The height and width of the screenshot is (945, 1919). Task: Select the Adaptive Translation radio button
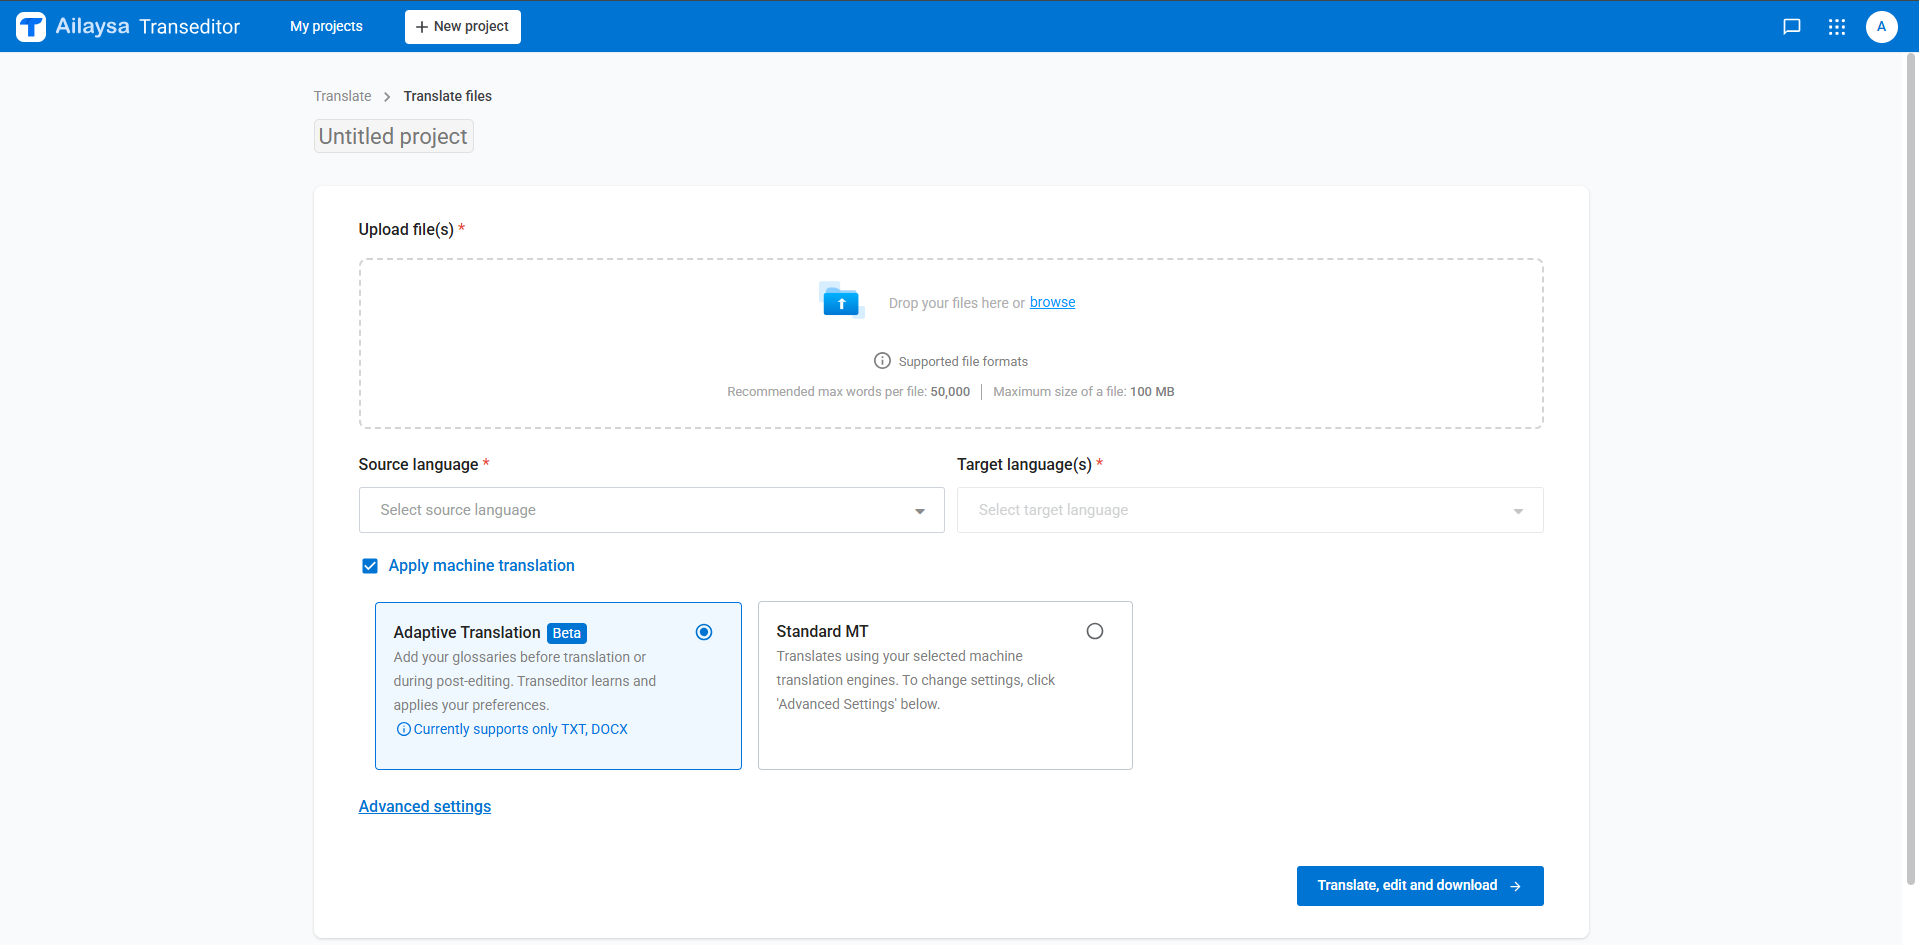[704, 632]
